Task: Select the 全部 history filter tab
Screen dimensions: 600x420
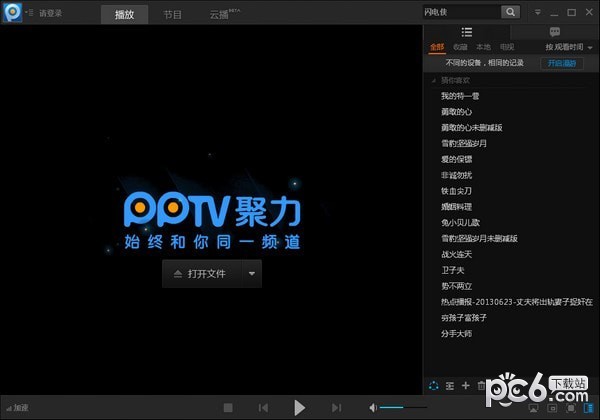Action: [437, 47]
